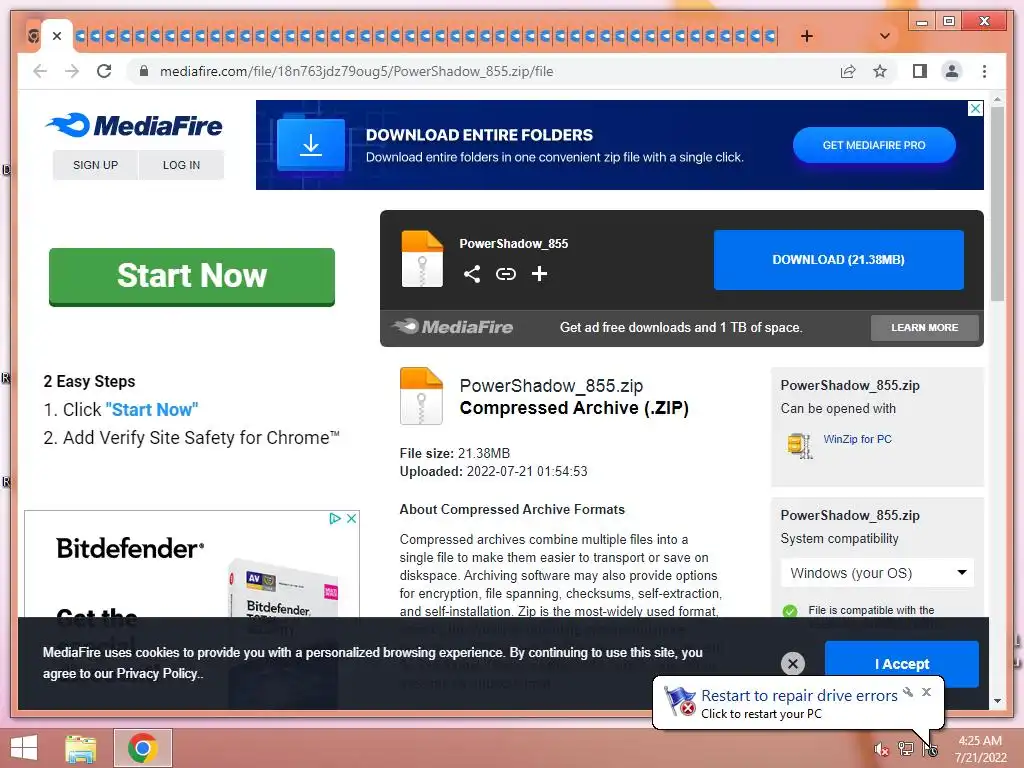The width and height of the screenshot is (1024, 768).
Task: Click the muted volume tray icon
Action: (881, 749)
